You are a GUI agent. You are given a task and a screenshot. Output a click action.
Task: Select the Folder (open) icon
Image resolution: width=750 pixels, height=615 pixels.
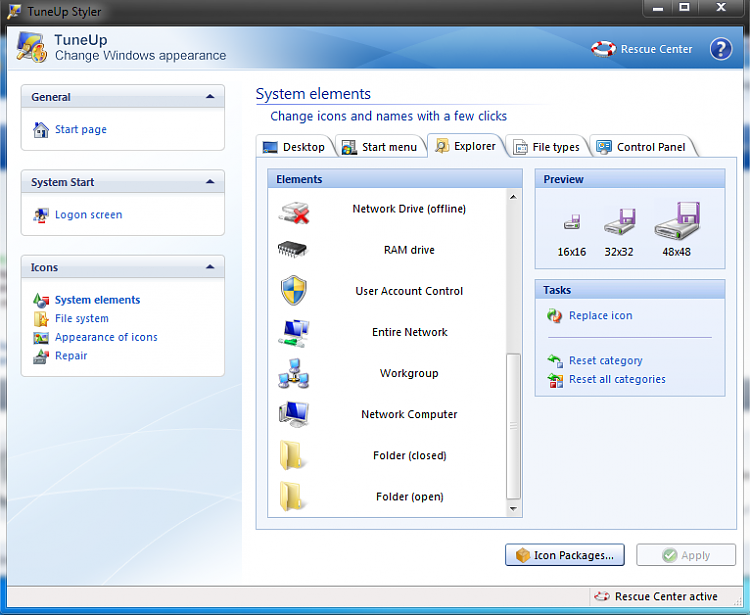pos(292,496)
